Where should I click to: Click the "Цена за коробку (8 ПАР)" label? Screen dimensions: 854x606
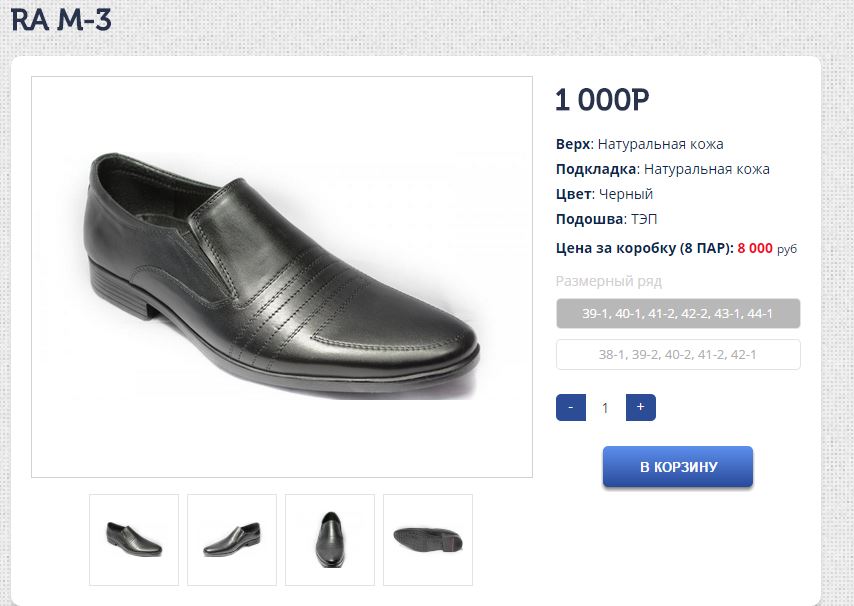coord(644,247)
